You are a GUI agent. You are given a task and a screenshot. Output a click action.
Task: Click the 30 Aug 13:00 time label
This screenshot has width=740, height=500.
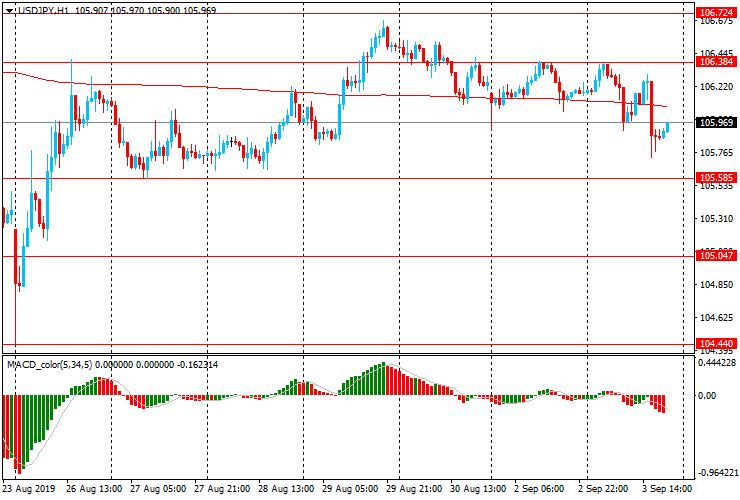point(478,489)
